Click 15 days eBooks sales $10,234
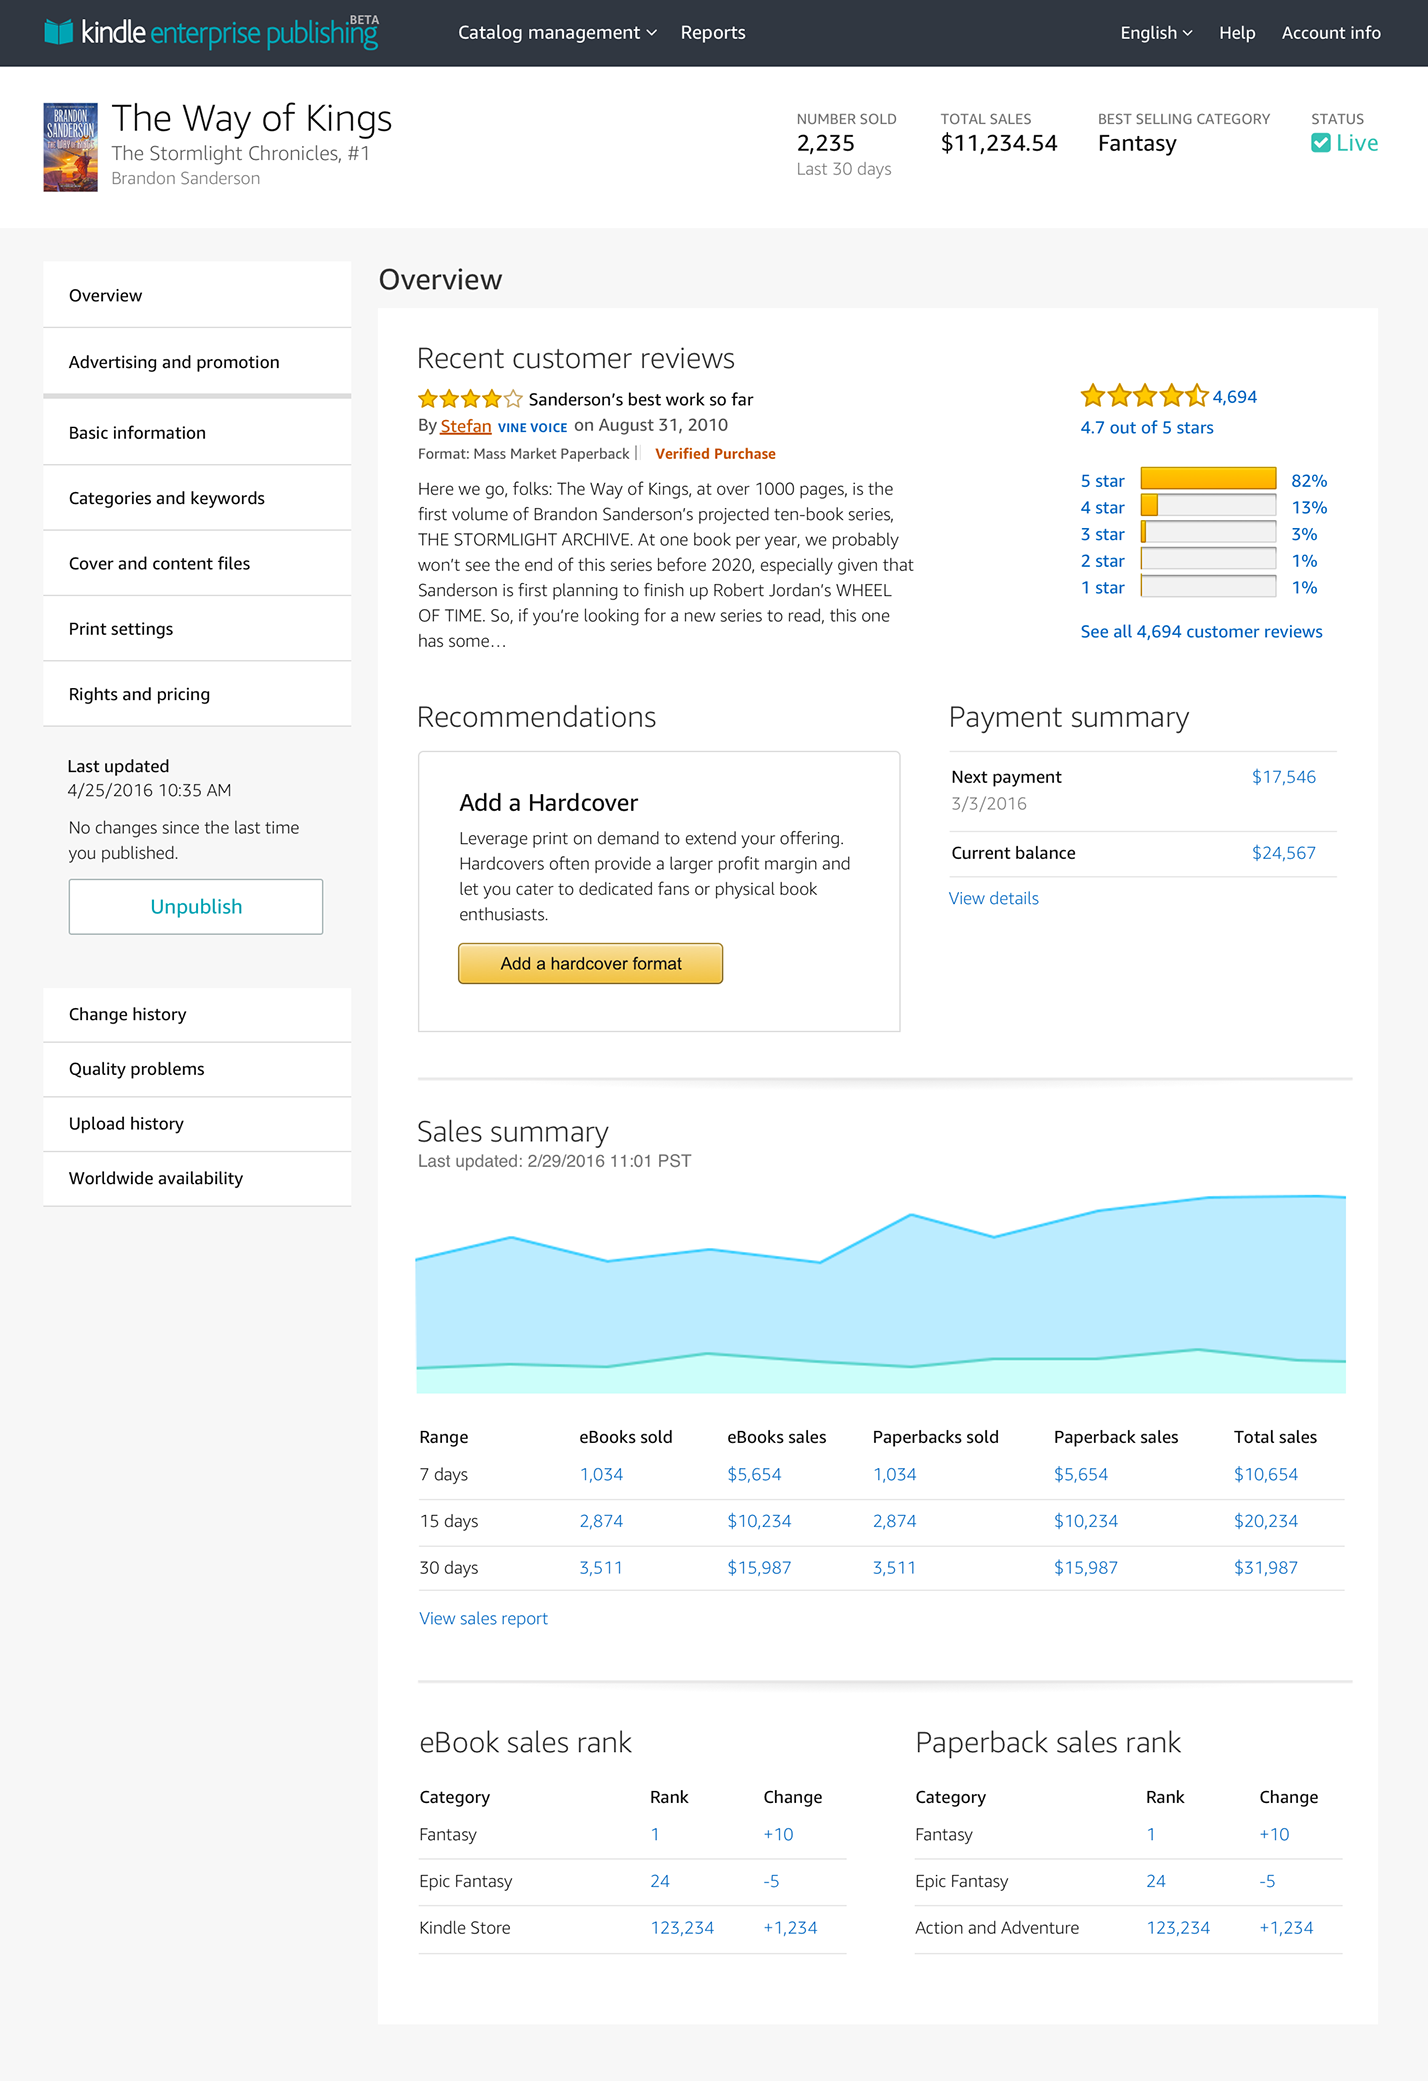 tap(759, 1521)
